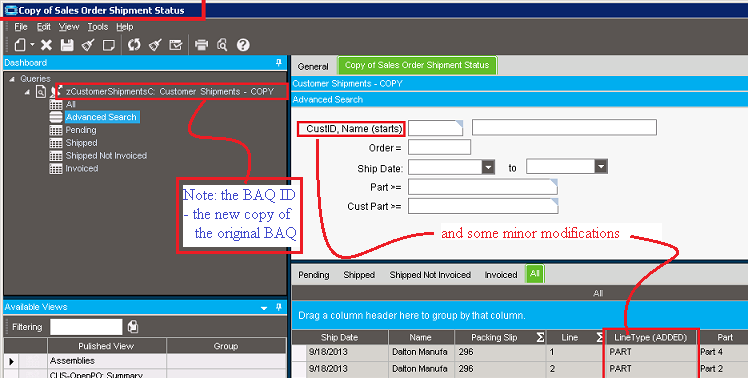Click the sigma icon in Line column header
The image size is (748, 378).
599,337
